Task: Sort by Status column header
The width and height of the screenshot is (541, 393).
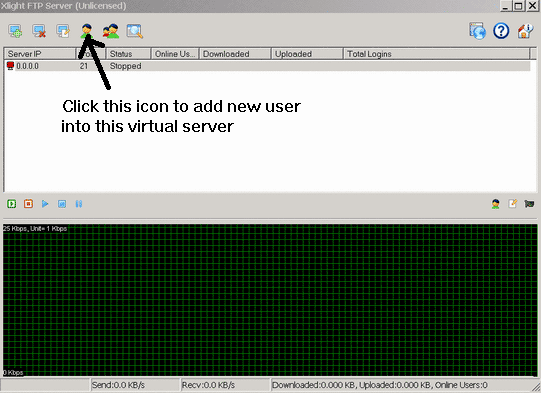Action: tap(128, 54)
